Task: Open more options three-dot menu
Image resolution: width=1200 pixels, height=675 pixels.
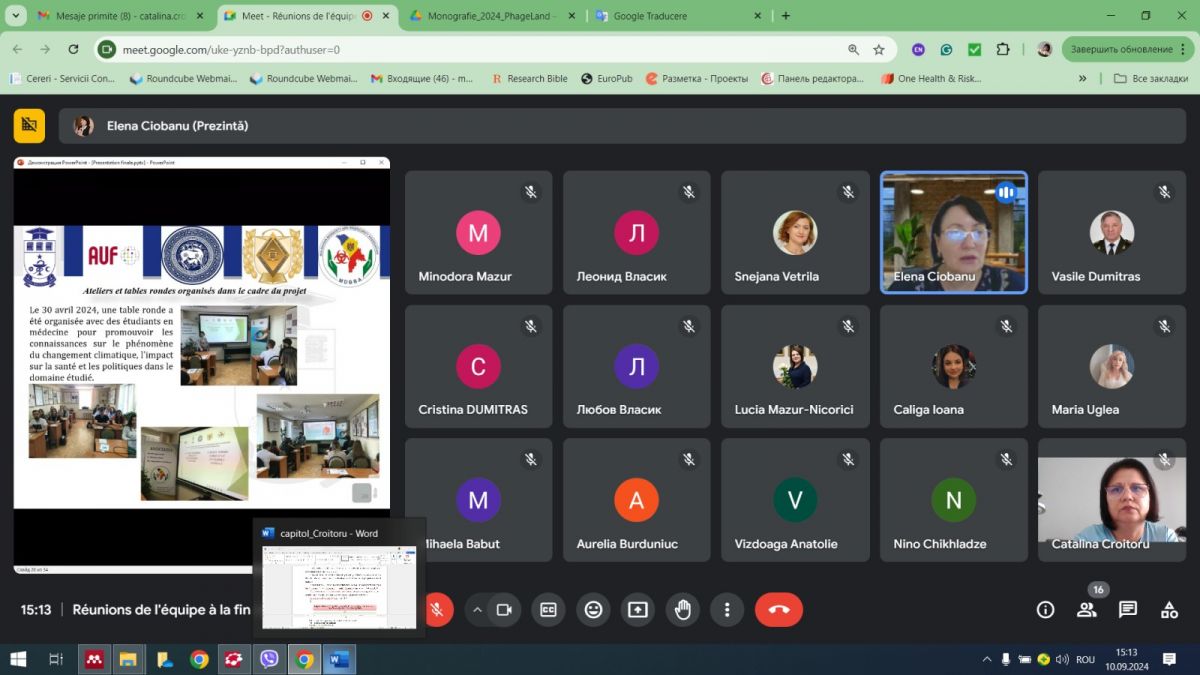Action: click(727, 609)
